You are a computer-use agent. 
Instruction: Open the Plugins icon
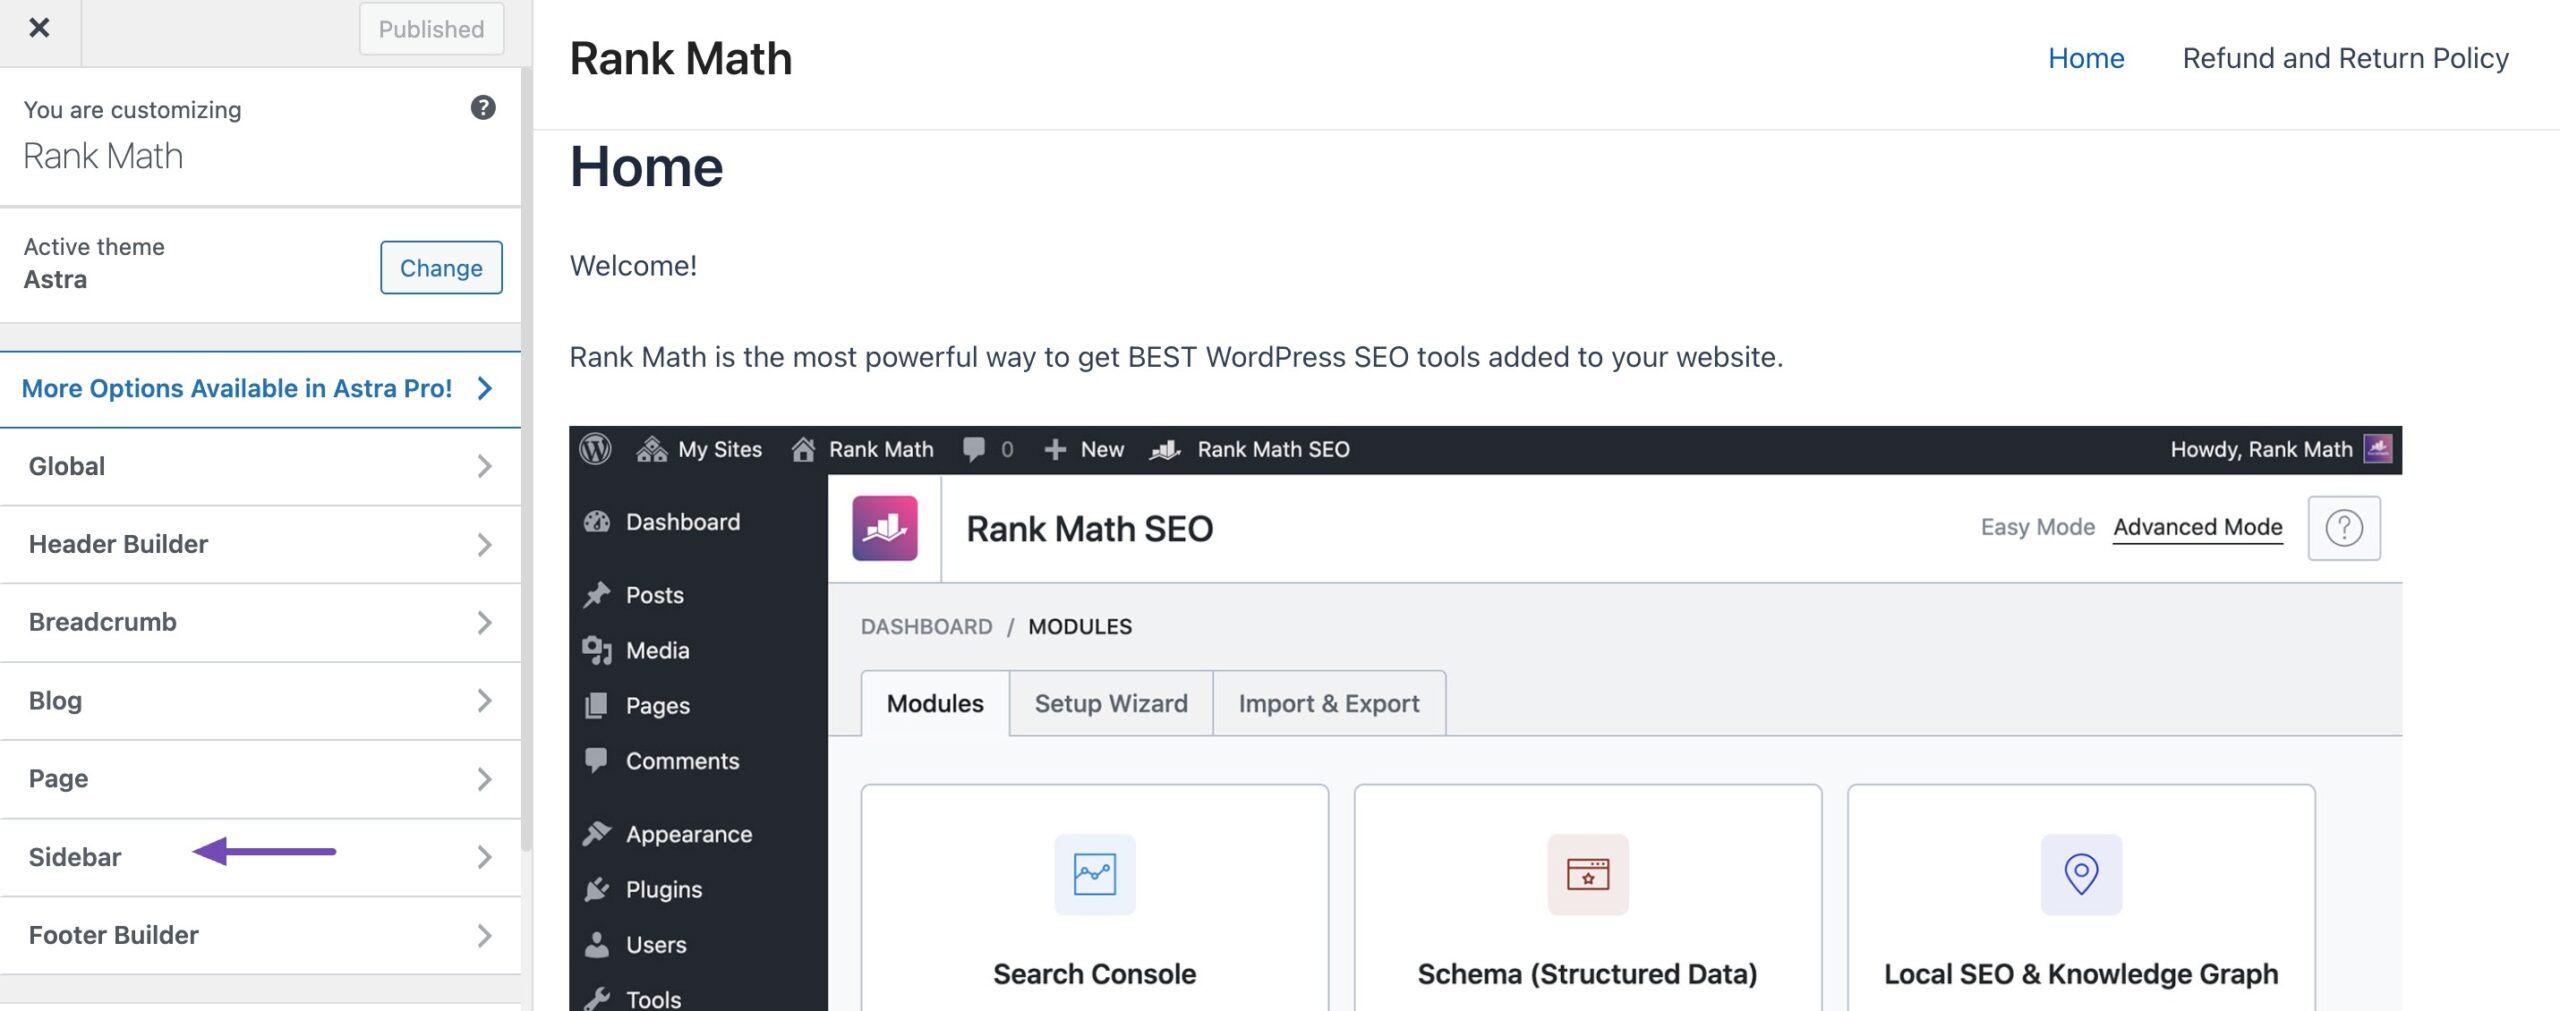pos(597,889)
